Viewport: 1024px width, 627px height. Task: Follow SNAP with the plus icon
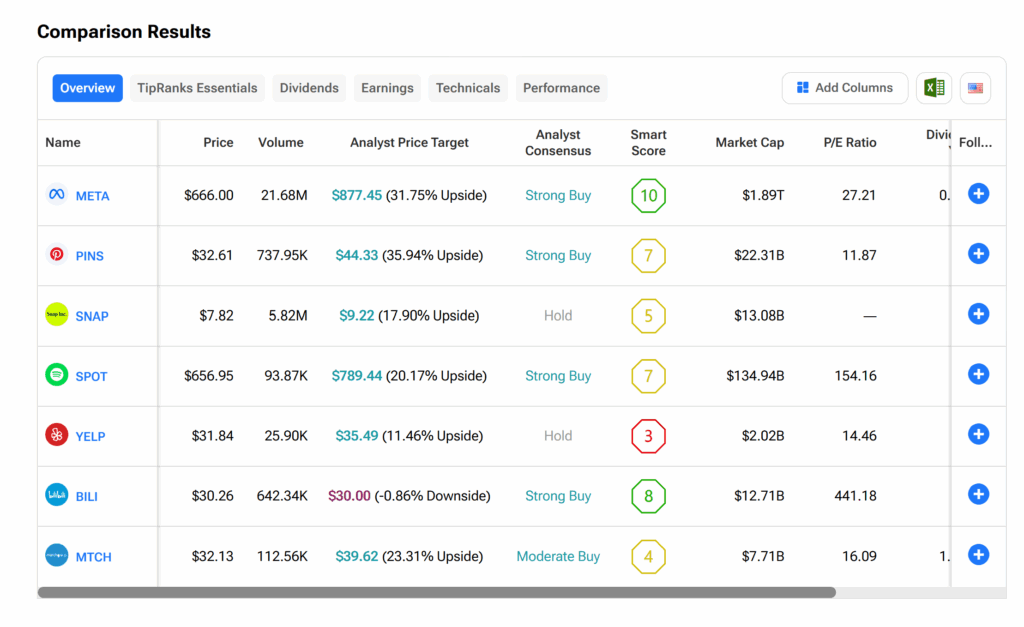[x=978, y=314]
